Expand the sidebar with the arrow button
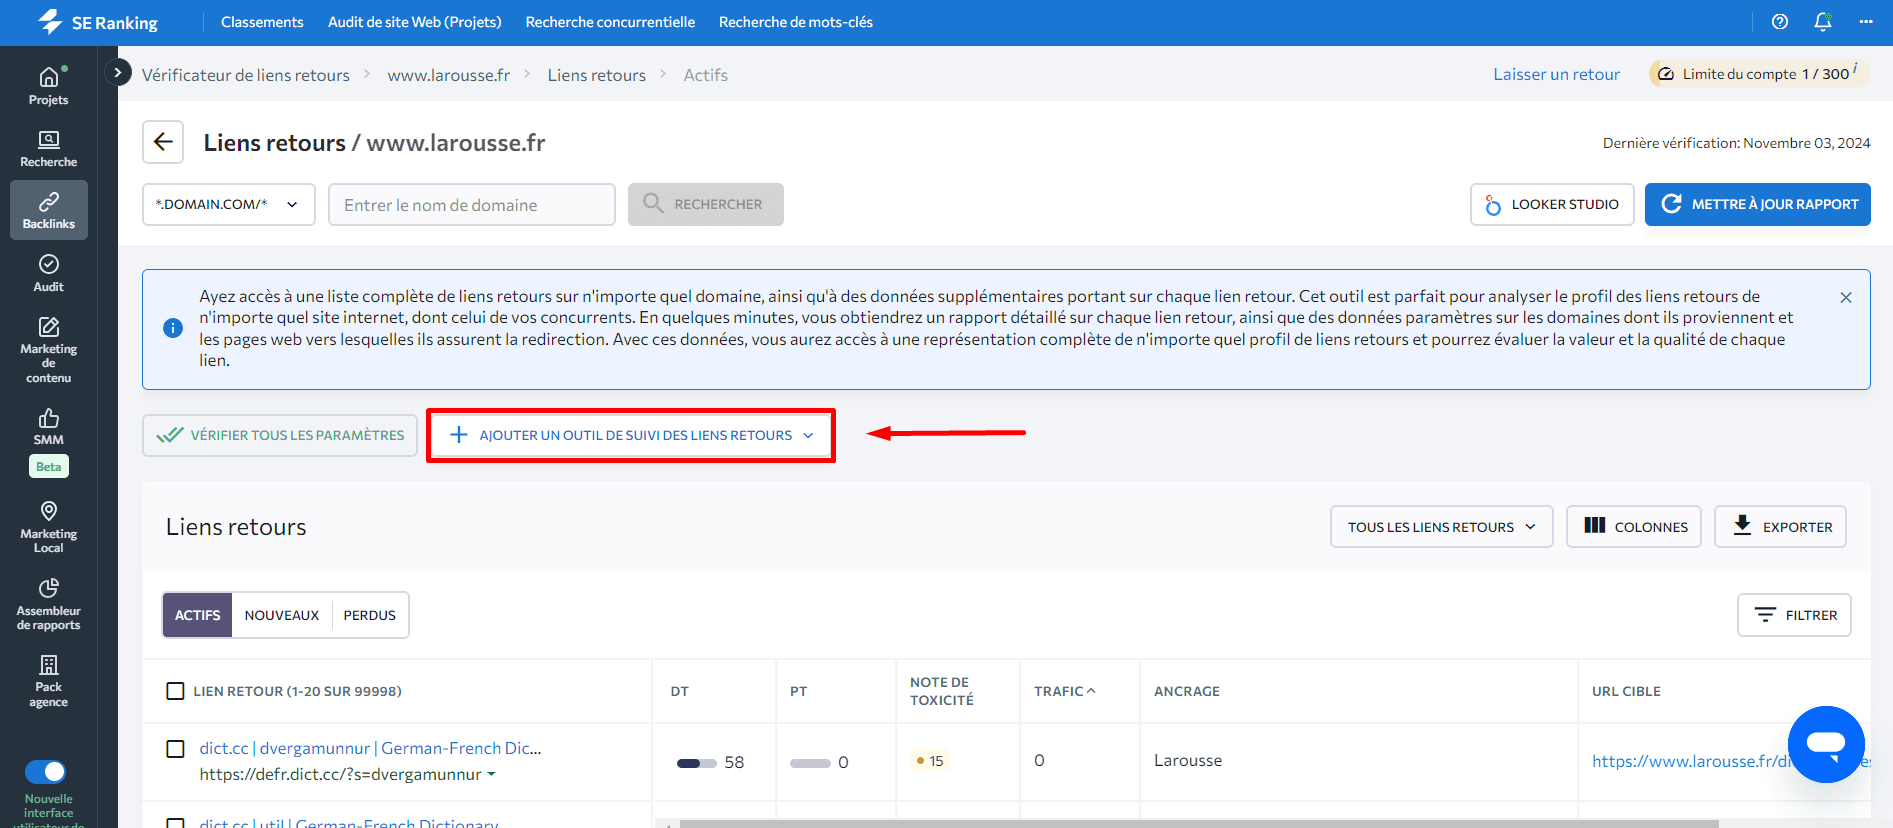The image size is (1893, 828). click(x=118, y=72)
